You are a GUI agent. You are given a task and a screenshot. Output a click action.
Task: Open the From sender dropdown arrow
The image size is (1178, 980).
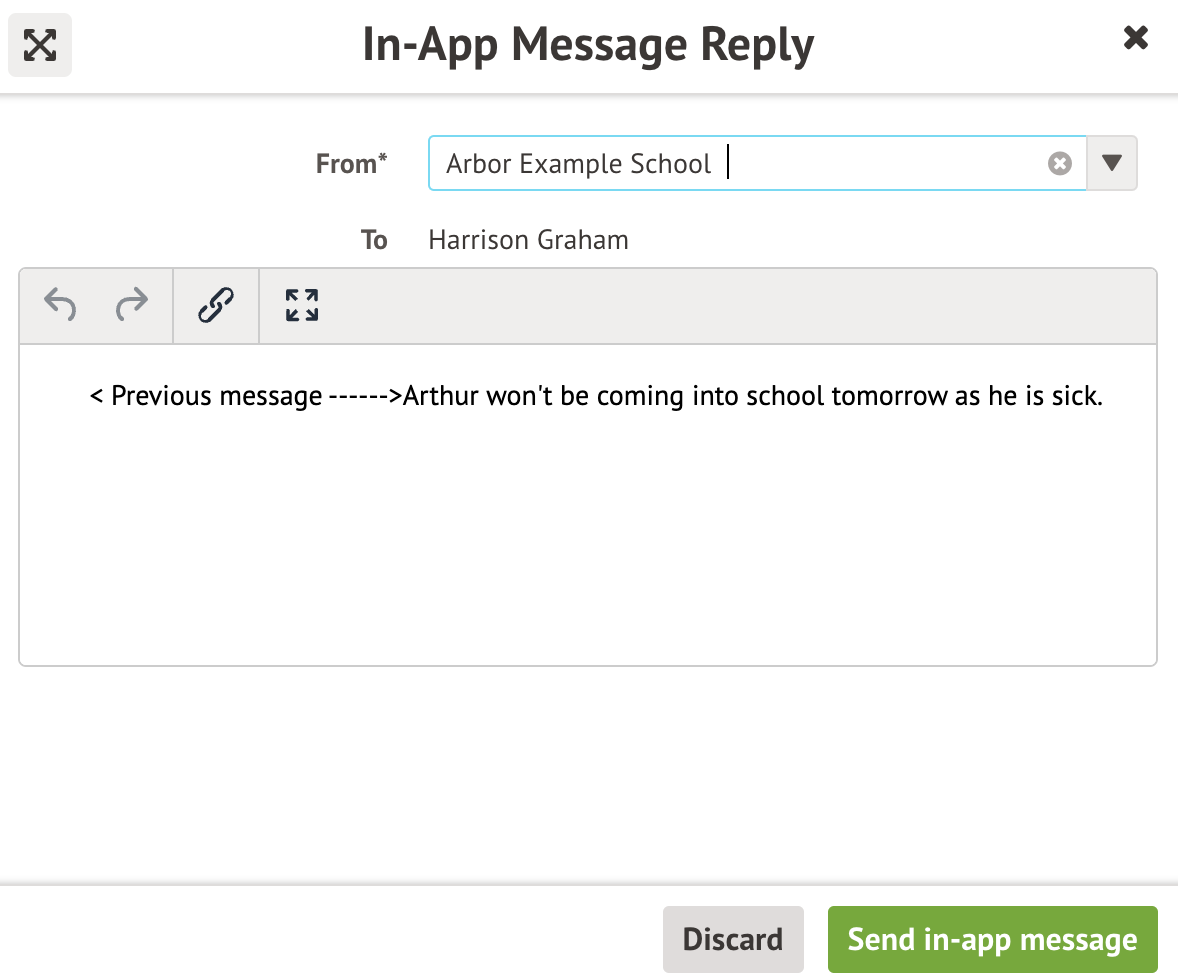(1112, 164)
